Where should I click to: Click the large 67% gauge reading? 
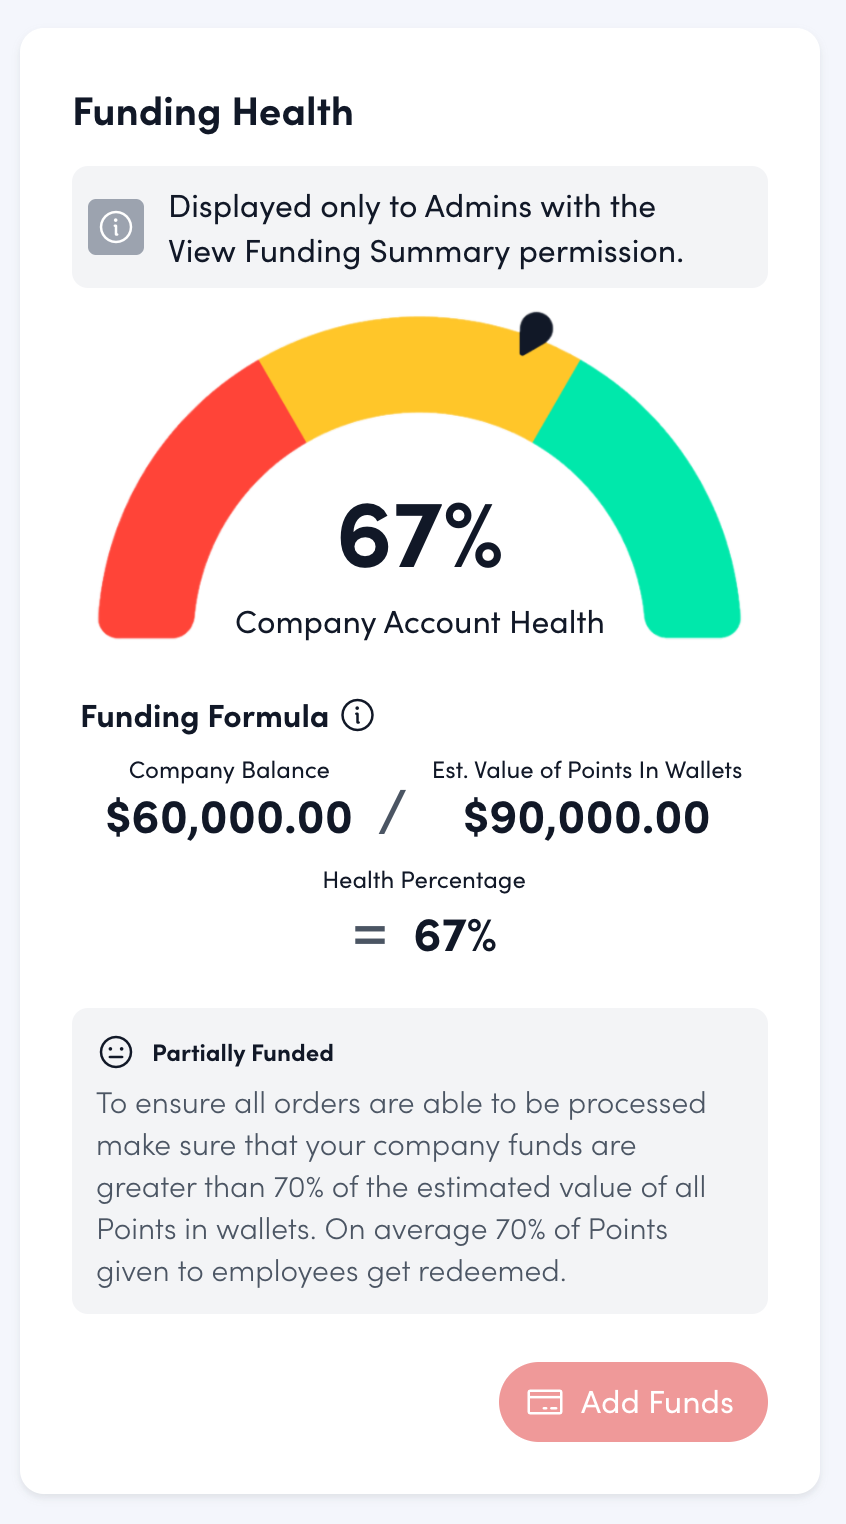coord(420,538)
